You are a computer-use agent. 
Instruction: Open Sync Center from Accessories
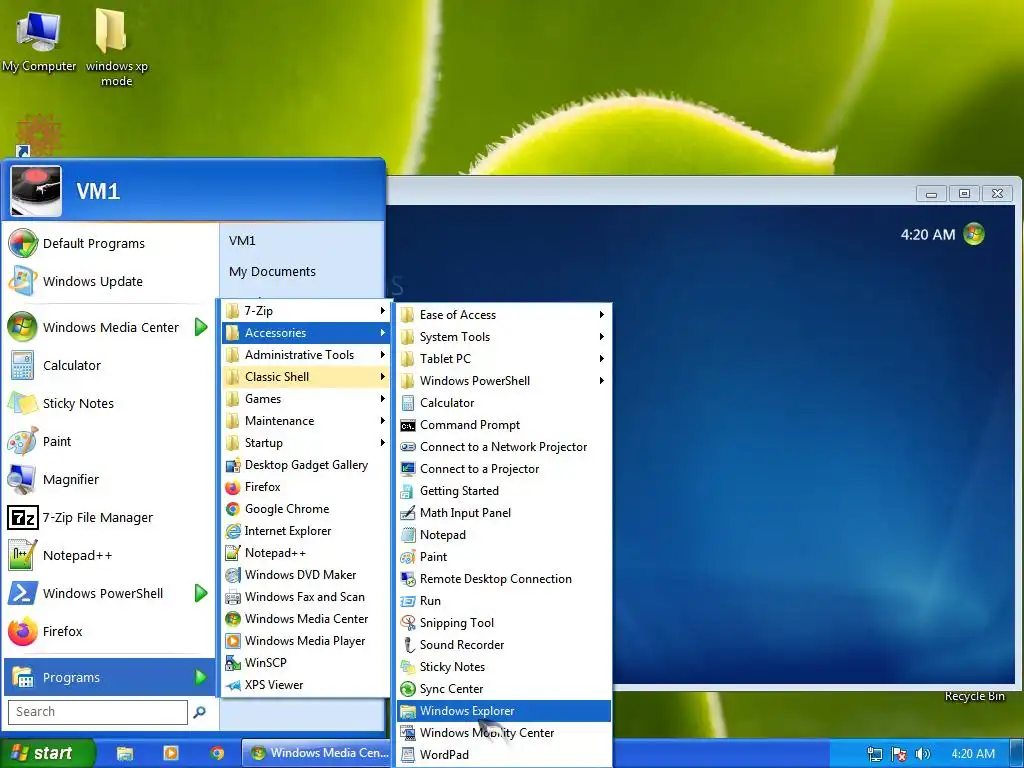pos(504,689)
